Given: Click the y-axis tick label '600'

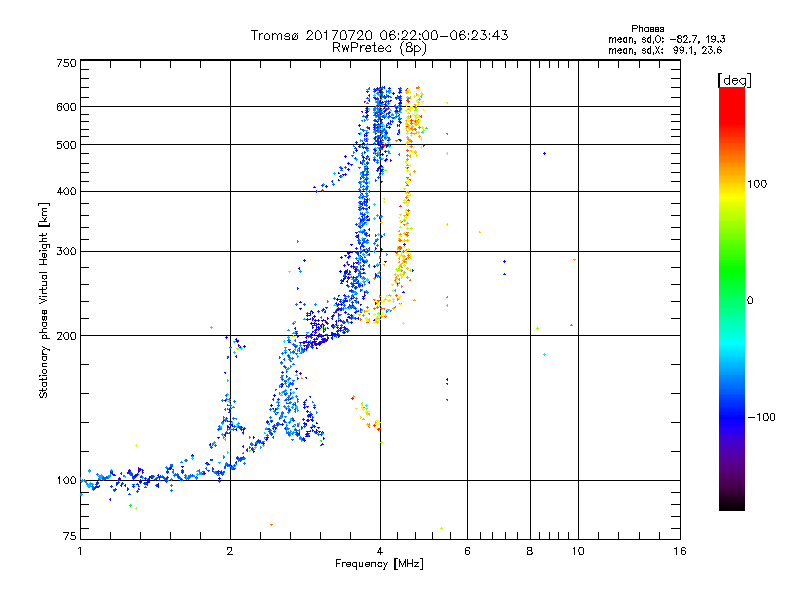Looking at the screenshot, I should tap(66, 107).
